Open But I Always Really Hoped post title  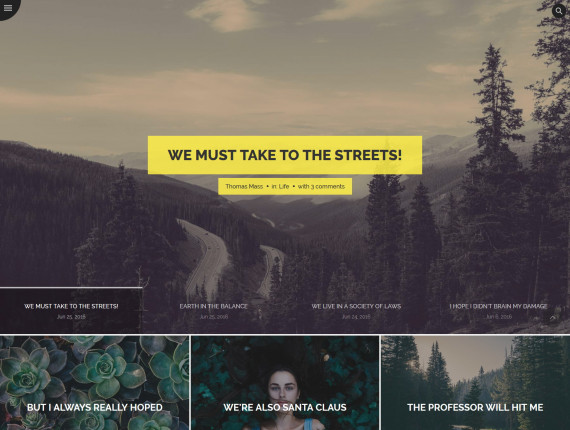[x=95, y=407]
